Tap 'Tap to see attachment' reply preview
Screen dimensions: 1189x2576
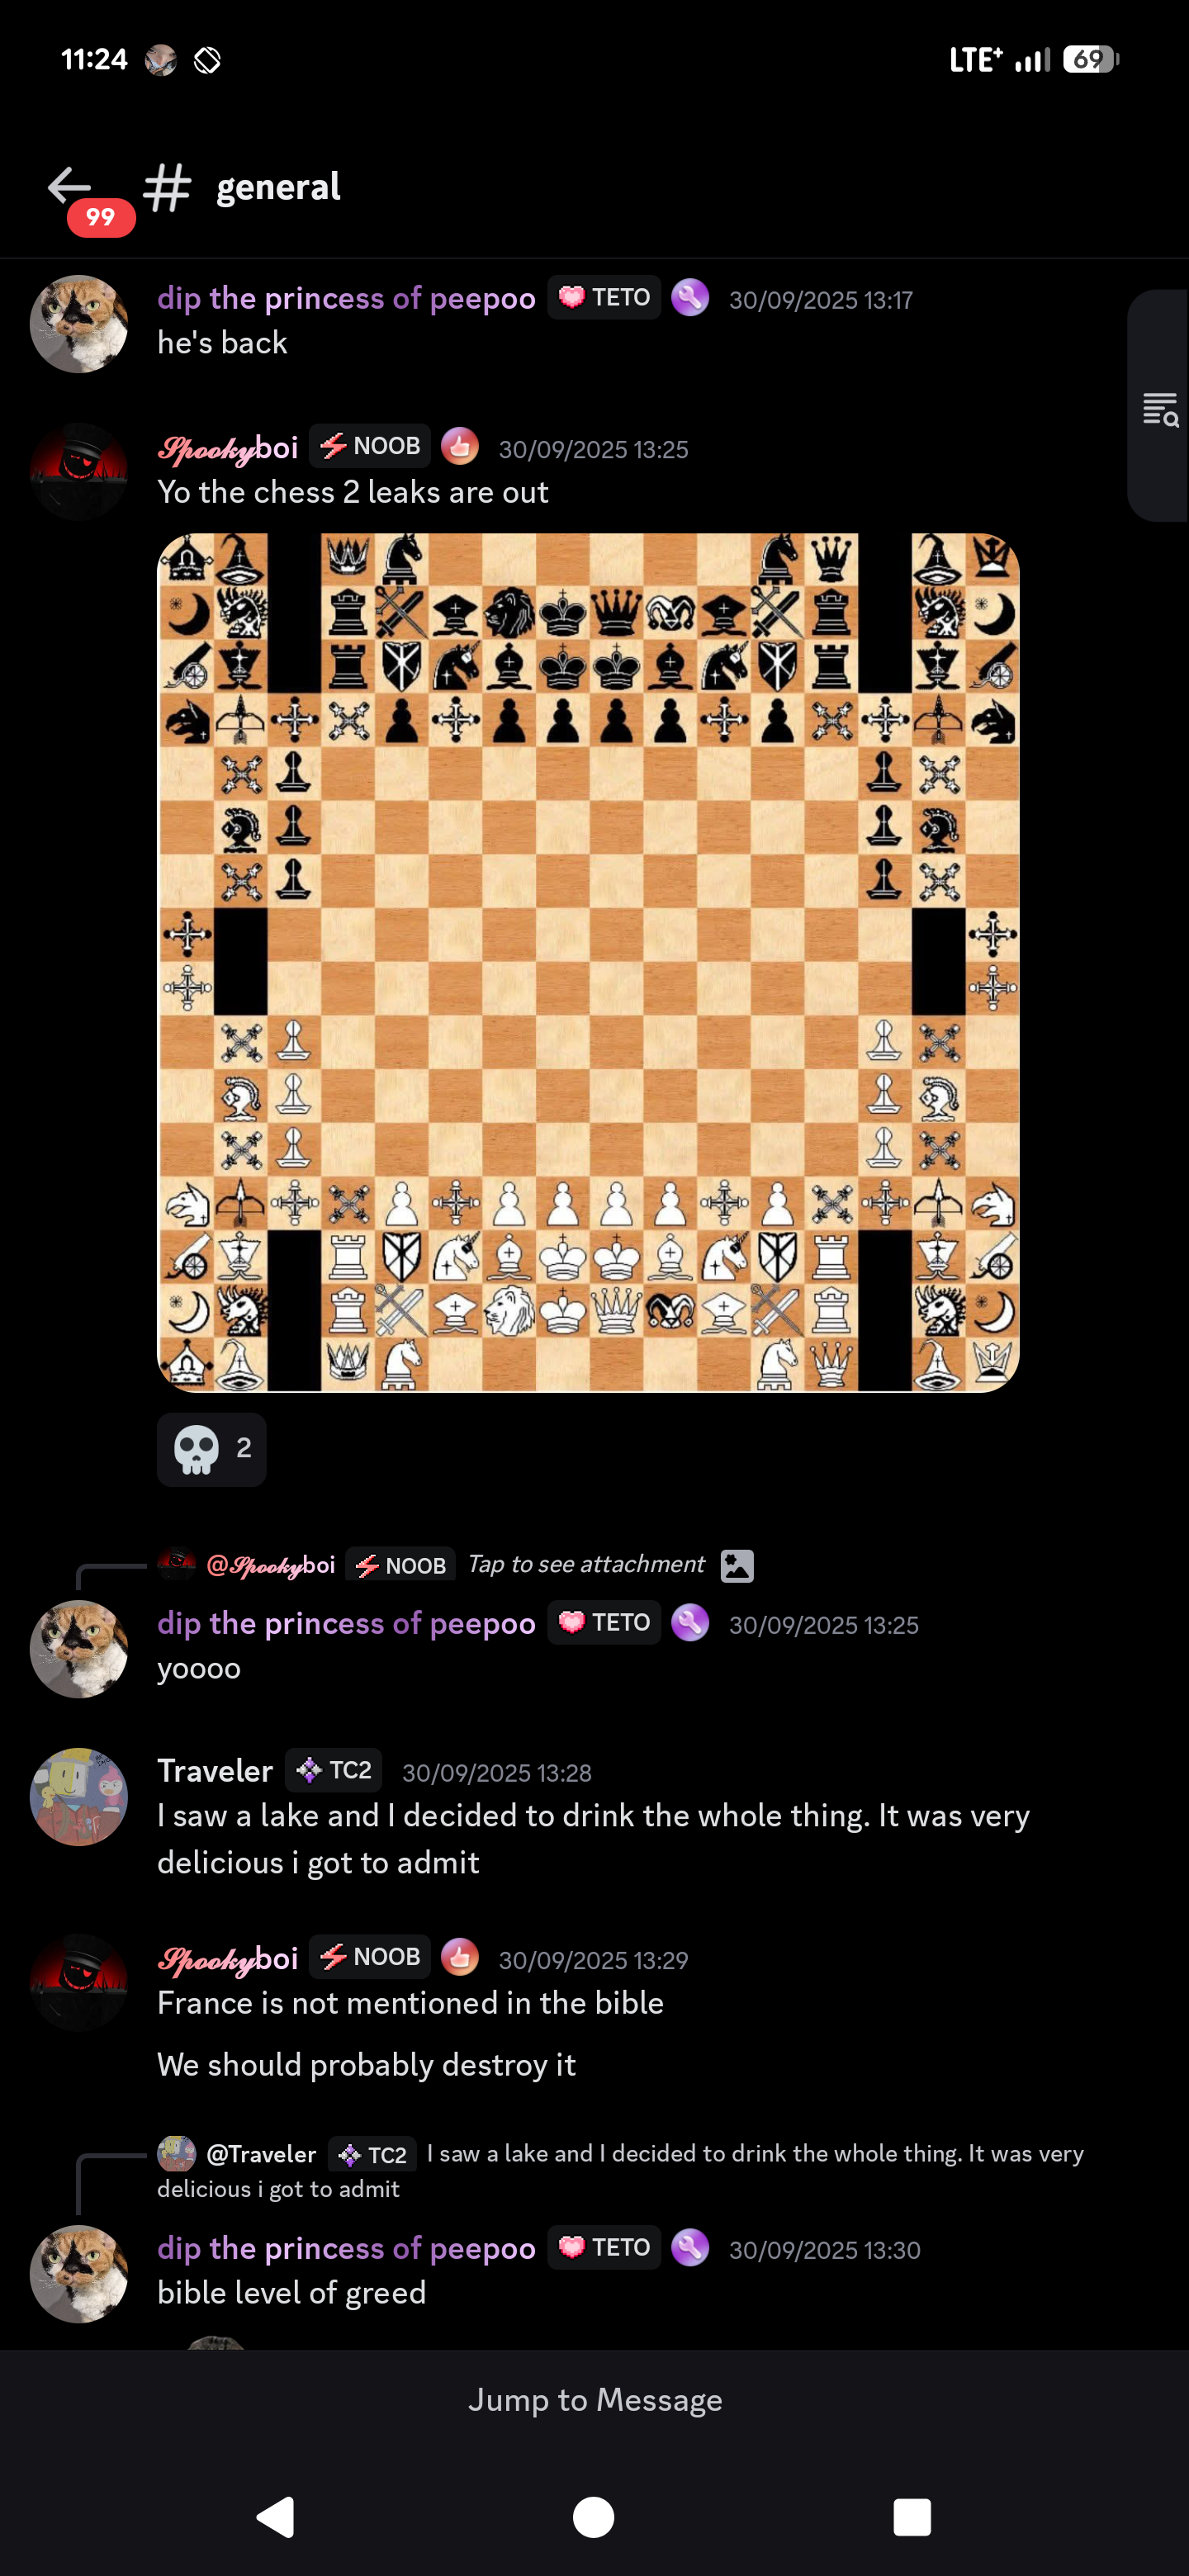pos(586,1564)
